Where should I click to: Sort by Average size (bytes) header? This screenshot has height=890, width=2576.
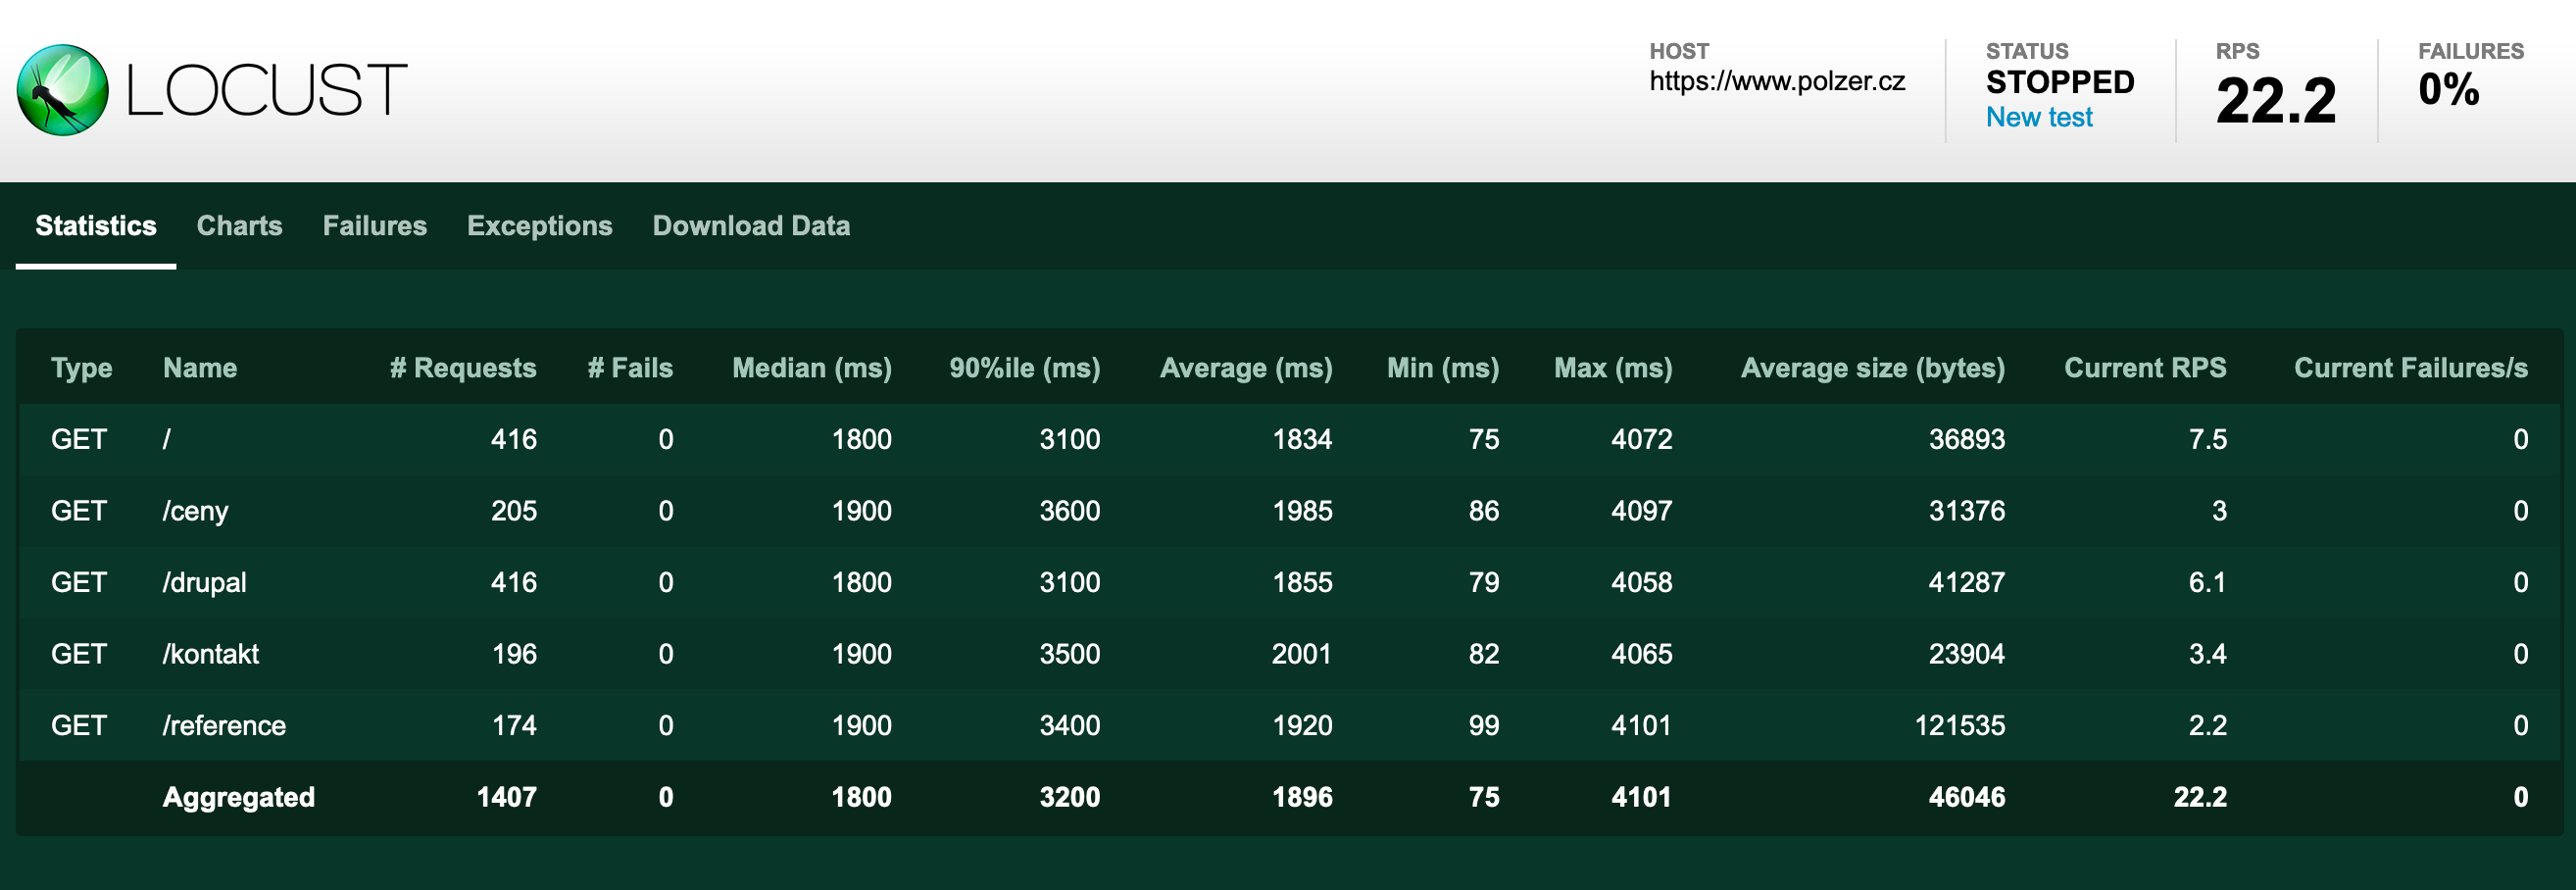coord(1873,368)
